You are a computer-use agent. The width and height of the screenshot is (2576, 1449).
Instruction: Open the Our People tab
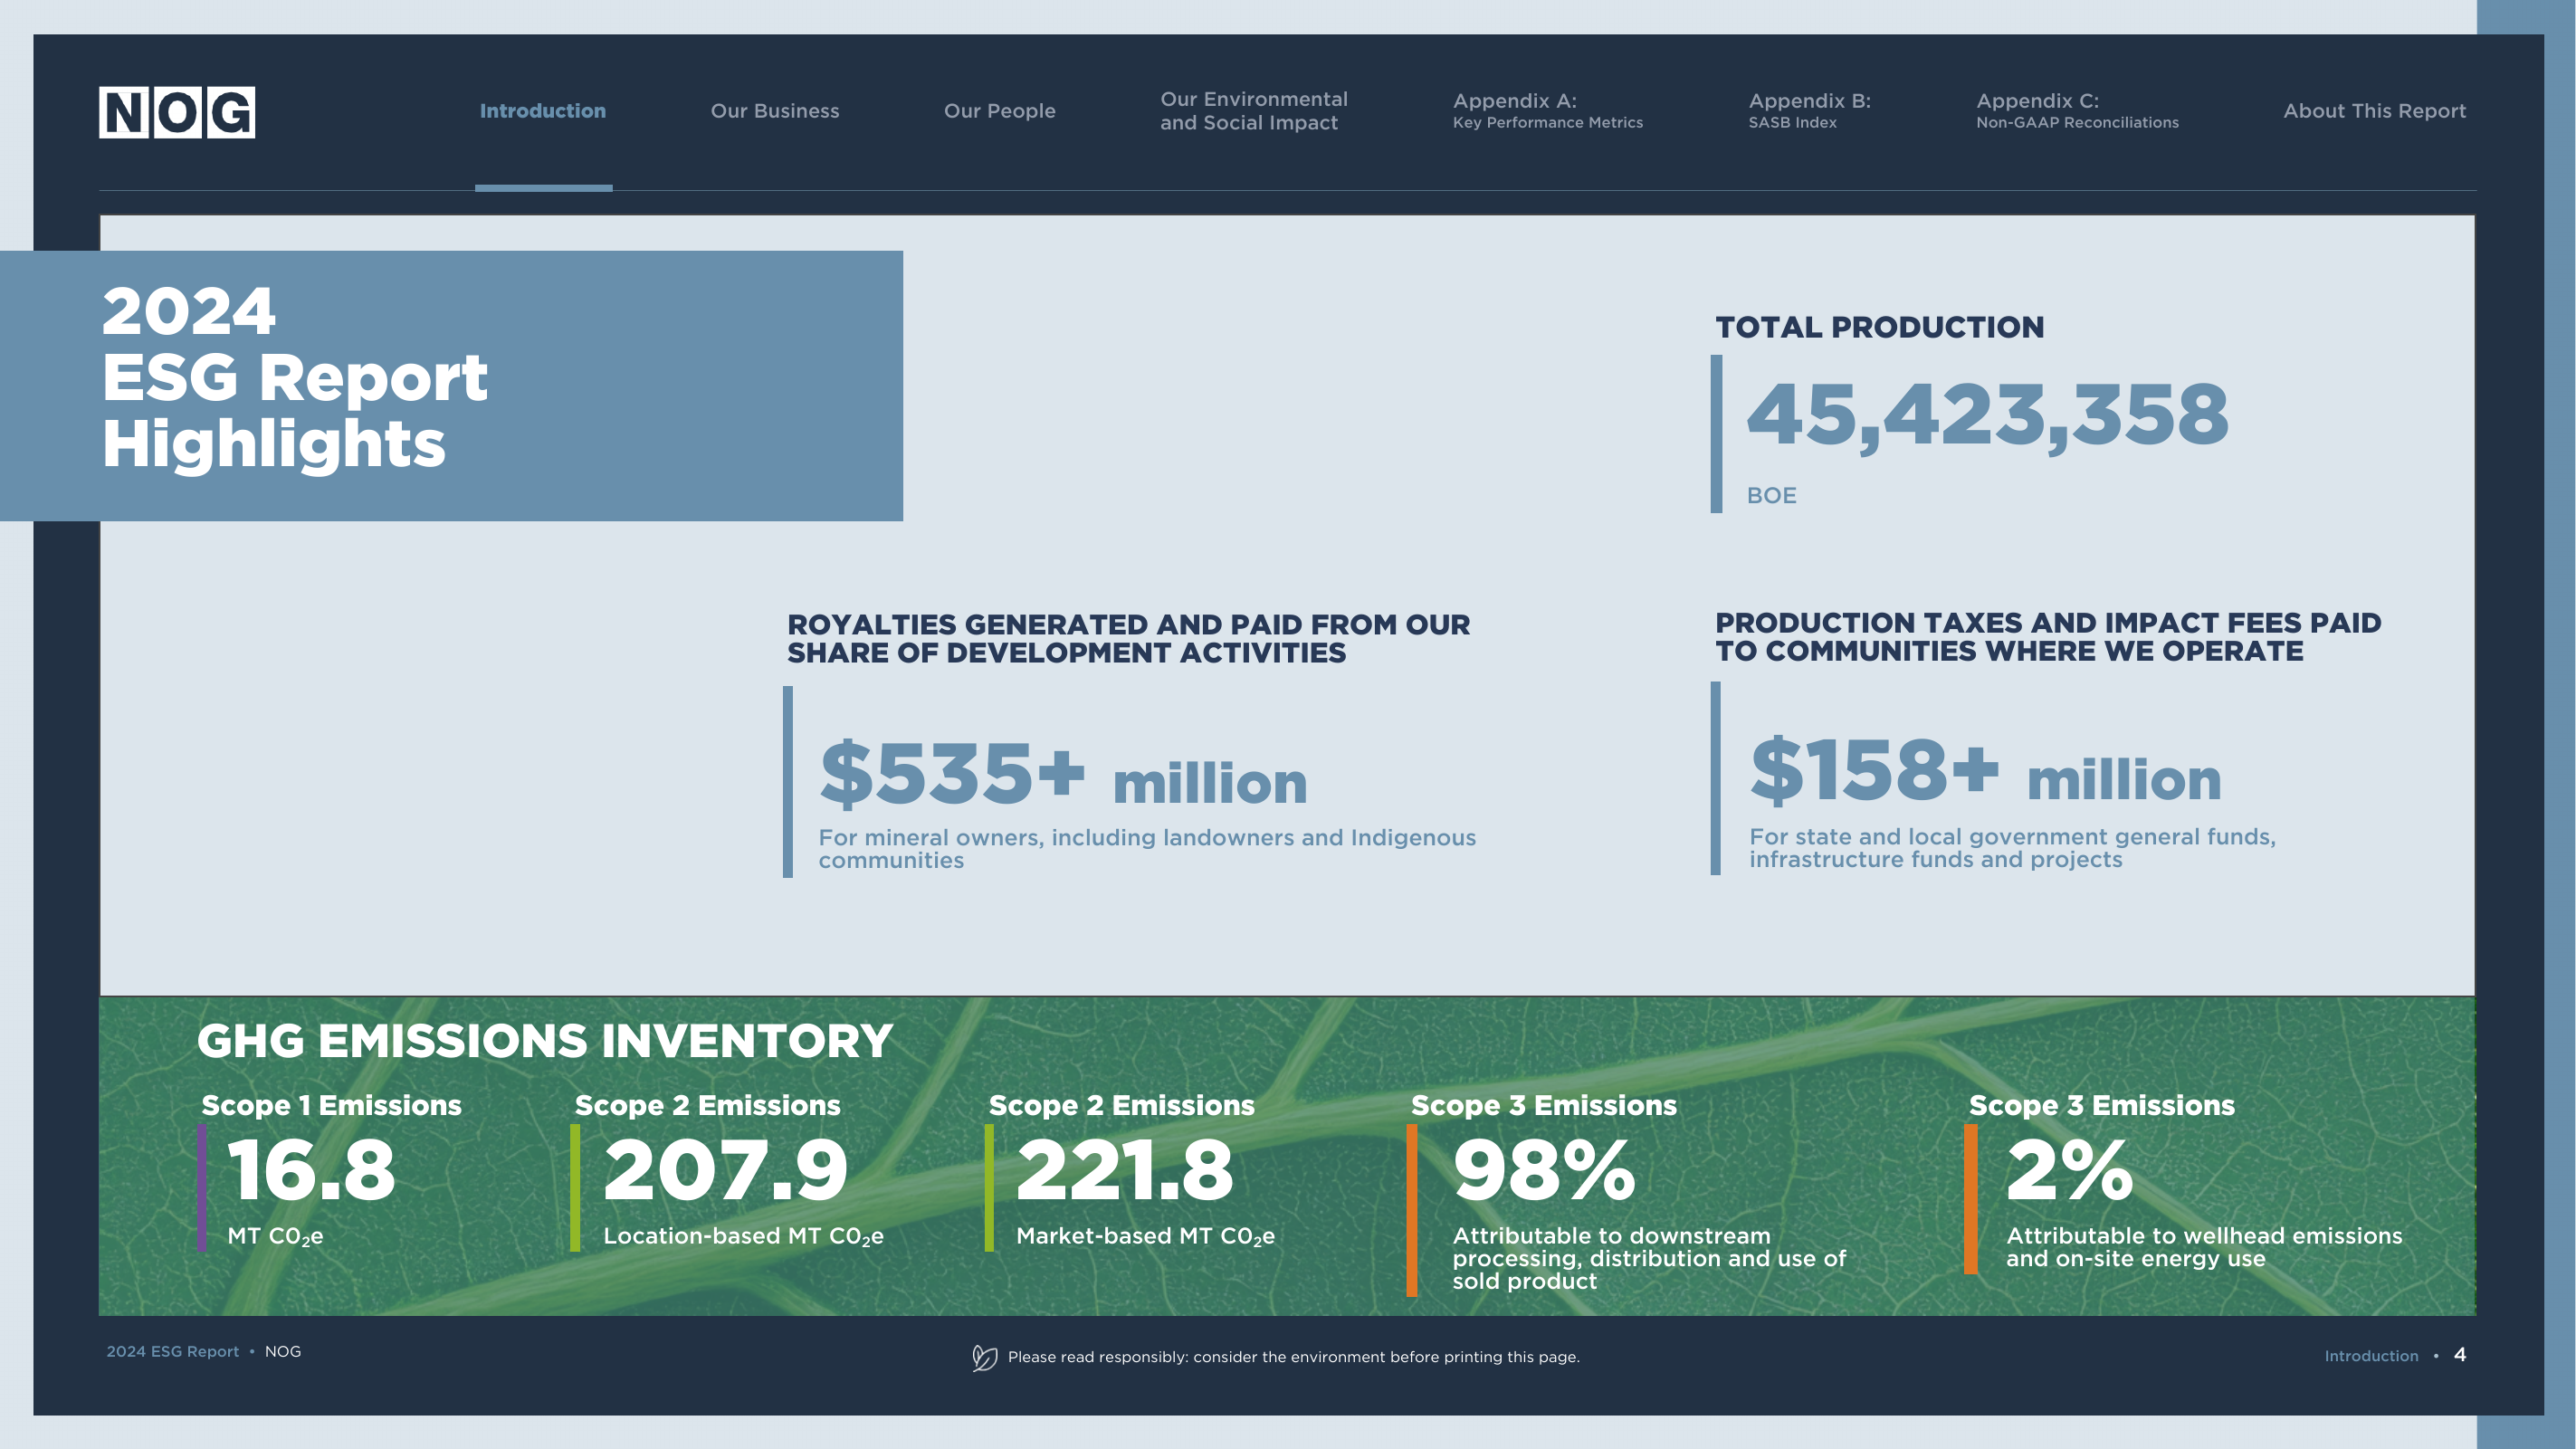point(1000,111)
